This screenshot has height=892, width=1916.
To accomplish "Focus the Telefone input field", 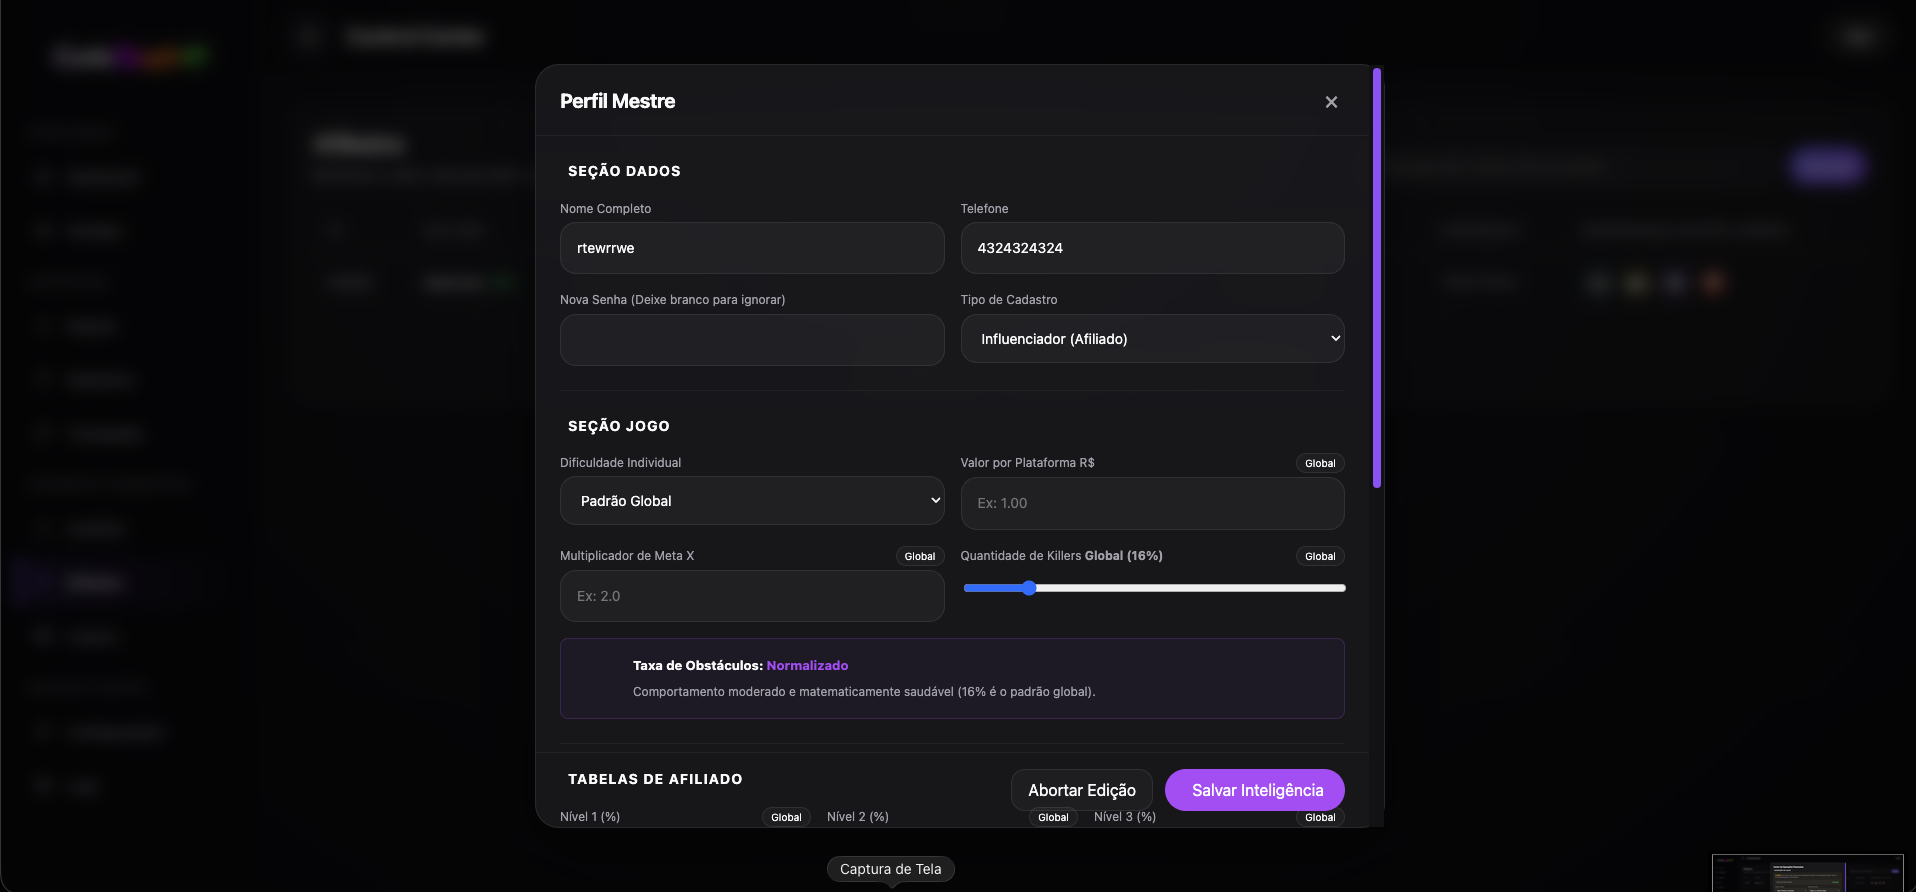I will pos(1152,248).
